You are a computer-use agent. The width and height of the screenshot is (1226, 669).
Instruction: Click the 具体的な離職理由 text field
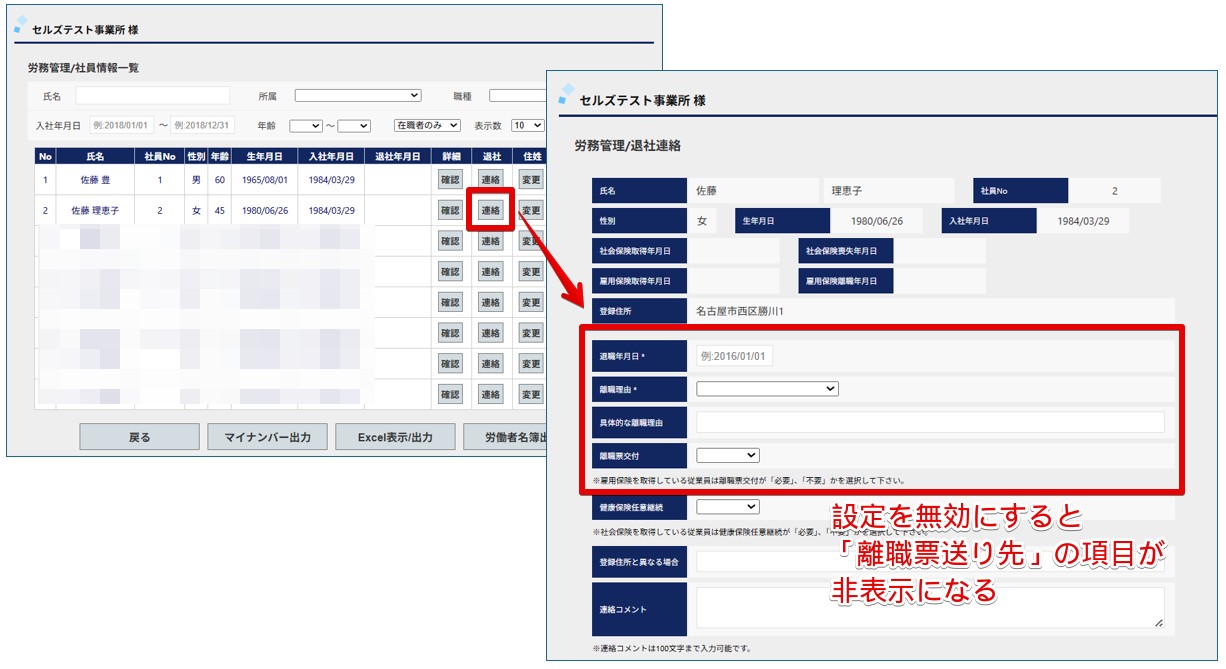coord(931,422)
